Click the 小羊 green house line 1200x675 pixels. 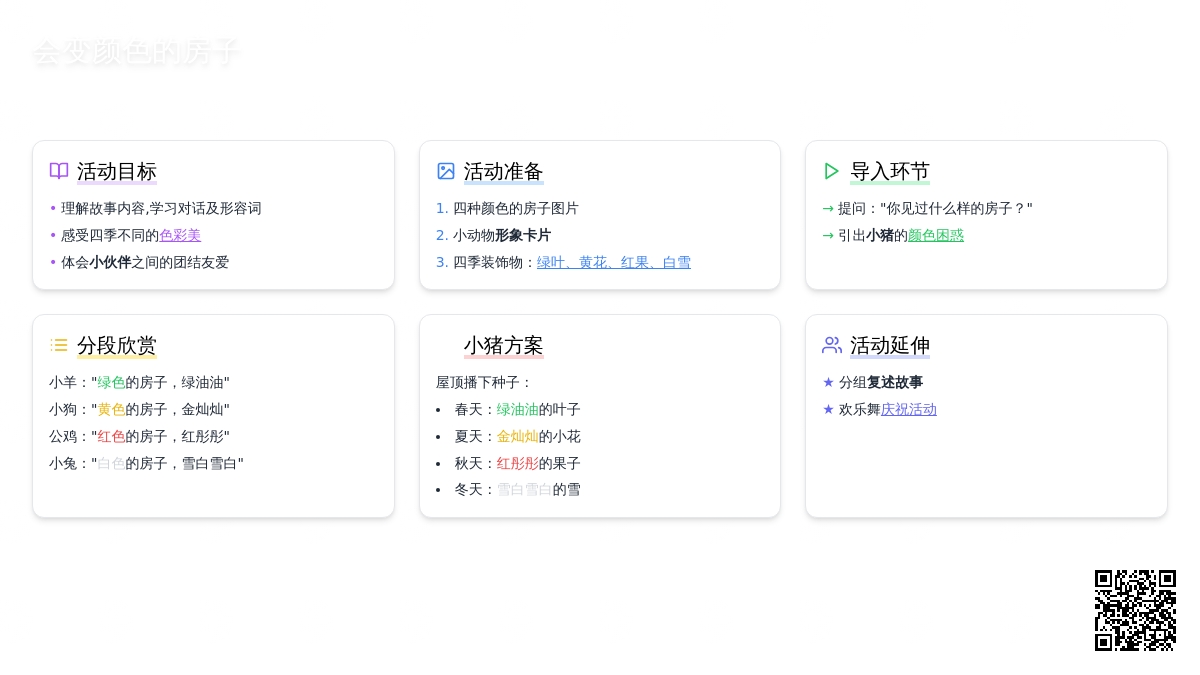pyautogui.click(x=139, y=383)
